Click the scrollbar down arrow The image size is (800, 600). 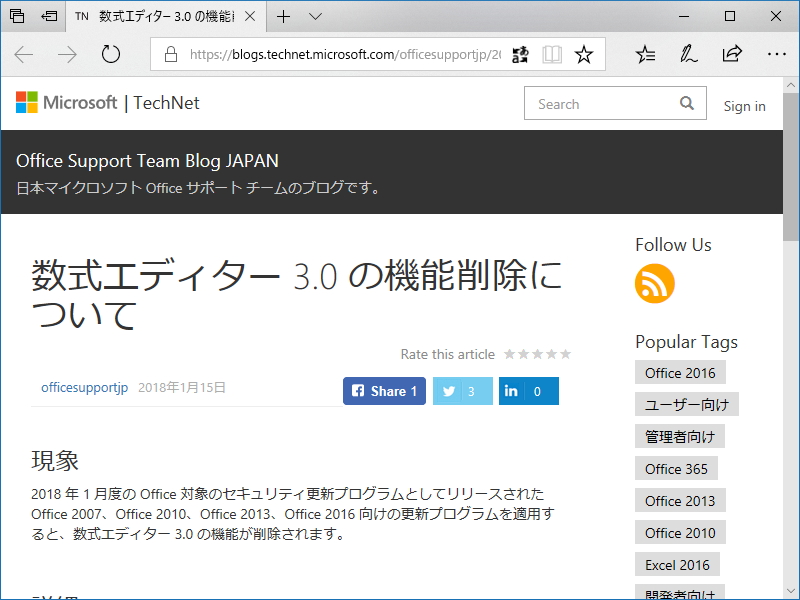(x=791, y=592)
